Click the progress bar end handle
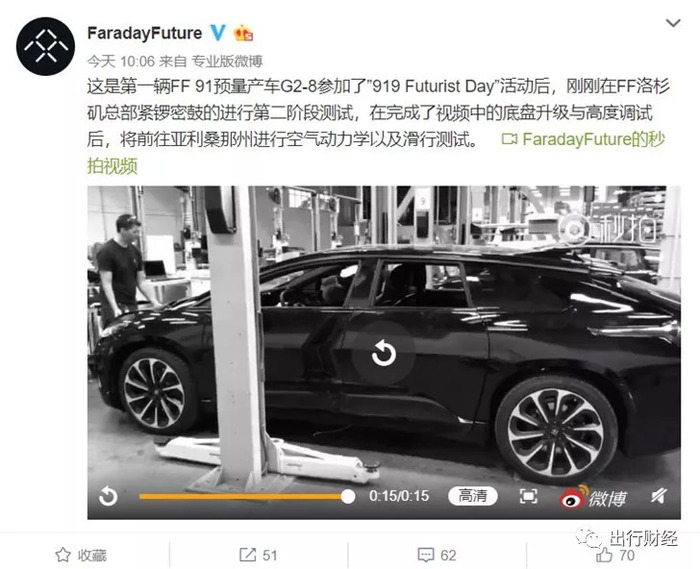This screenshot has width=700, height=569. [347, 496]
